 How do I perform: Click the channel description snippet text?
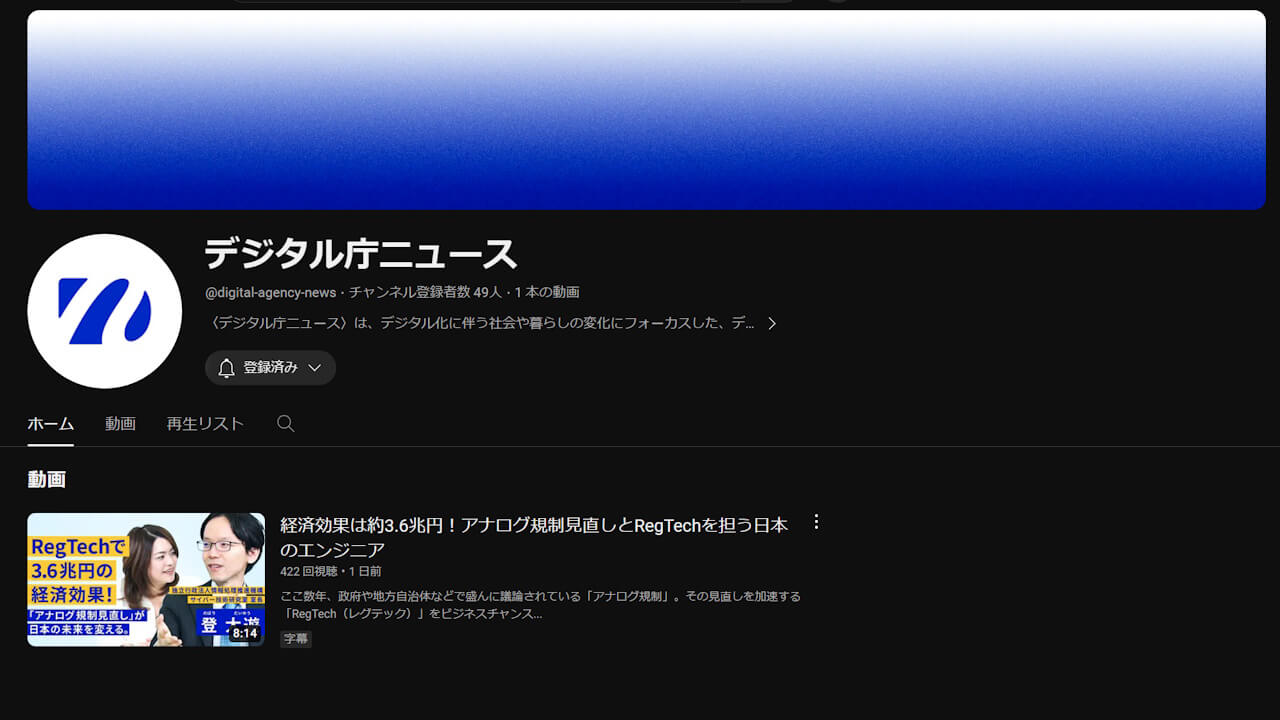481,323
